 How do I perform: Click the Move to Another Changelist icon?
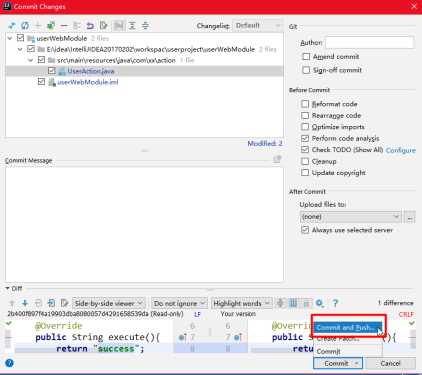click(x=51, y=25)
